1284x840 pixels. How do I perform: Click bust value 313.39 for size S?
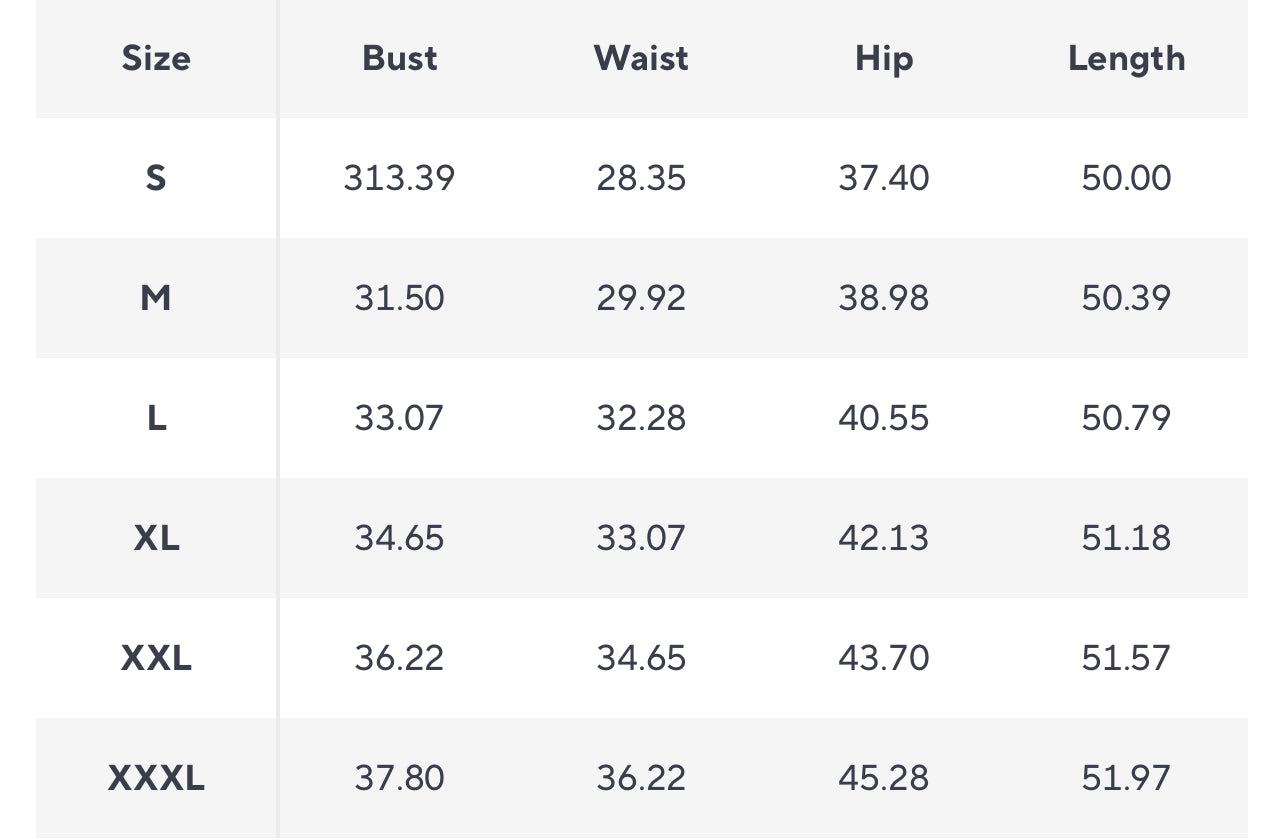pos(399,178)
